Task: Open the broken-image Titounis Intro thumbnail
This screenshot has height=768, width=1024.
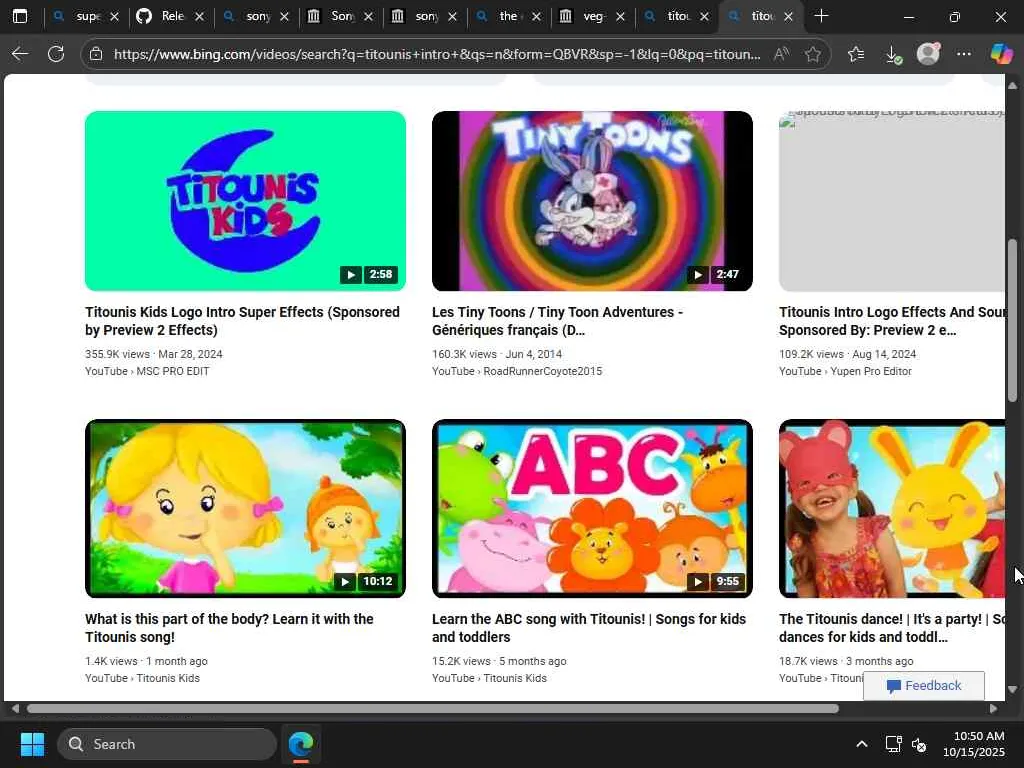Action: [x=891, y=200]
